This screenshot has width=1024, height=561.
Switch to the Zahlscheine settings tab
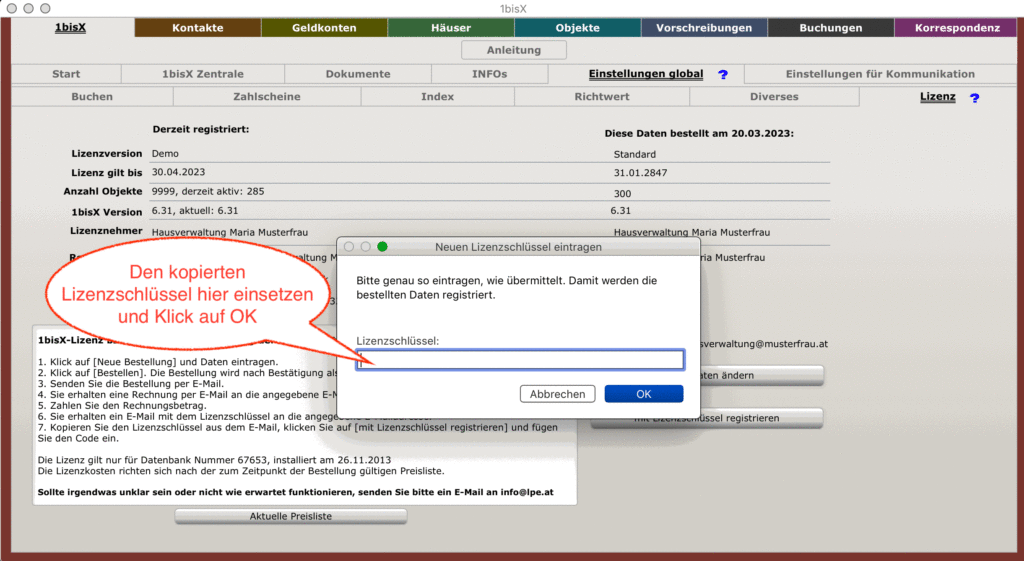click(267, 97)
